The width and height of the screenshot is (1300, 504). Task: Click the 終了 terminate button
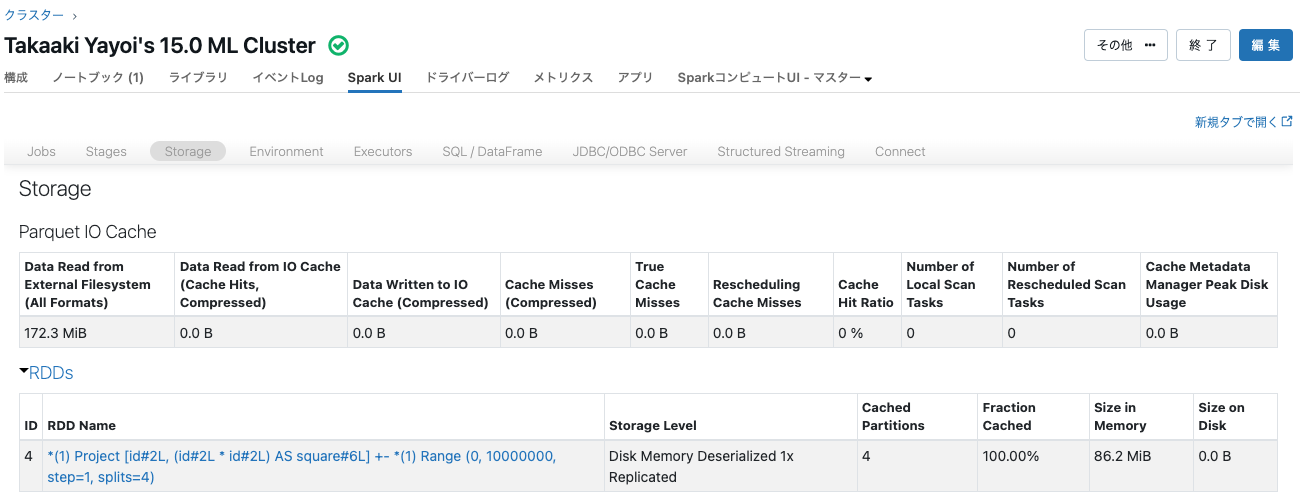pyautogui.click(x=1203, y=45)
